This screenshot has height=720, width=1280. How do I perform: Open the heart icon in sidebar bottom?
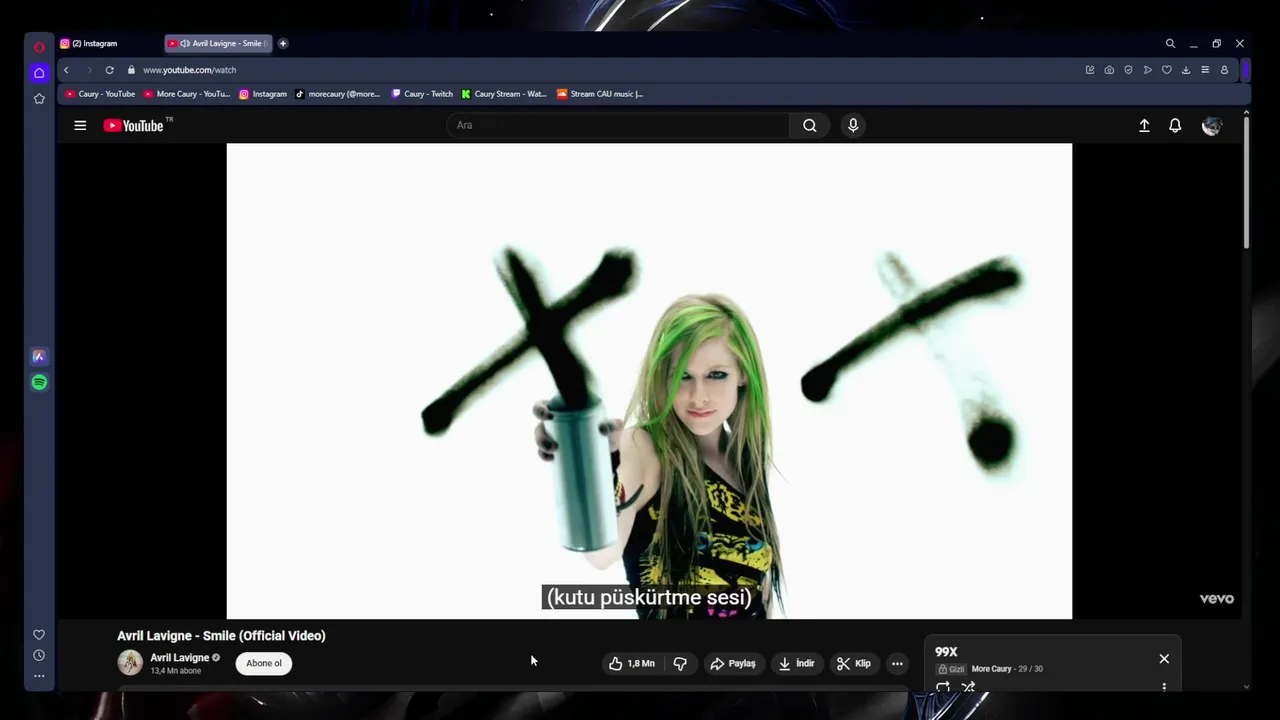tap(39, 634)
